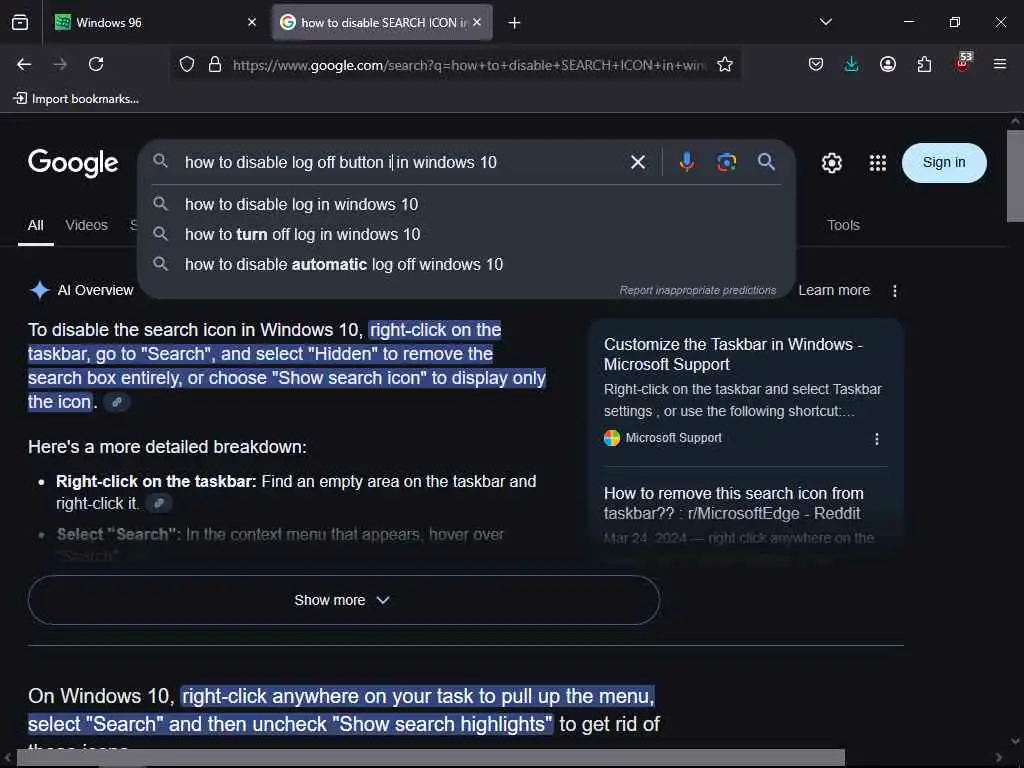Open Reddit result about removing search icon

(x=733, y=504)
